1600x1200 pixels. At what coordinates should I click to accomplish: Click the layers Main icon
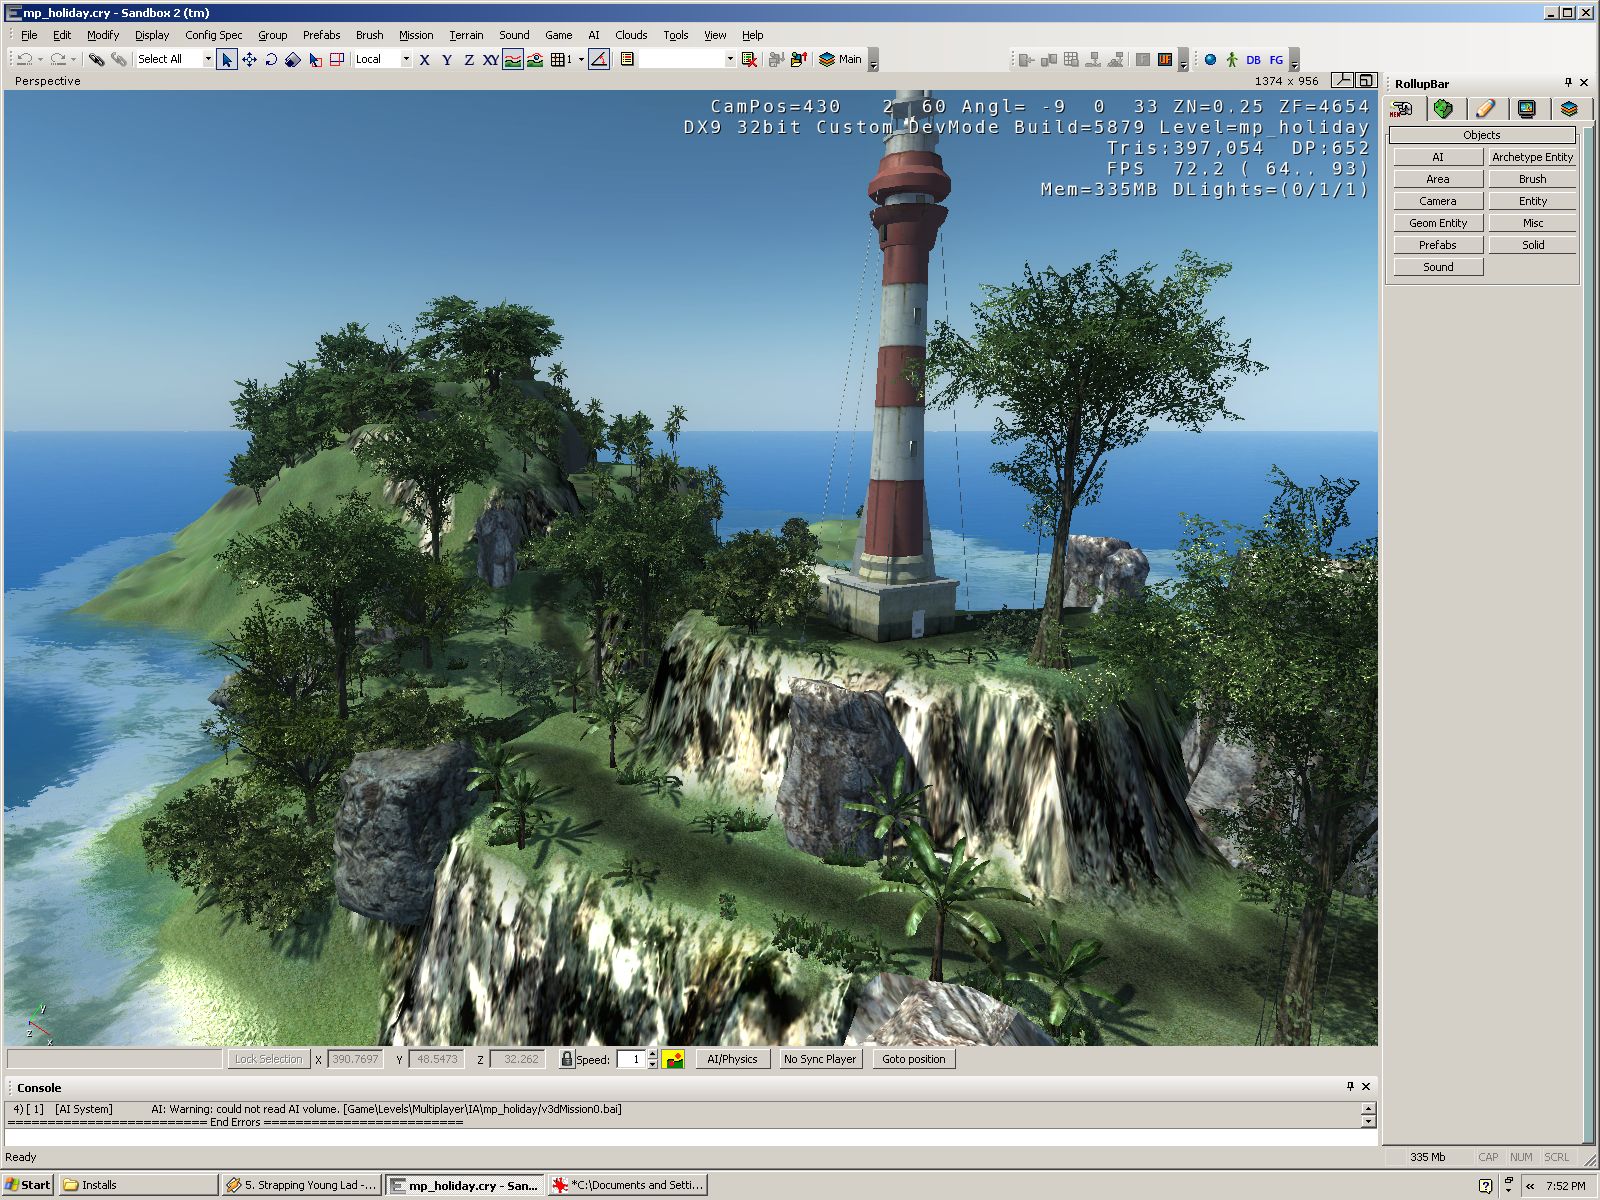(840, 60)
